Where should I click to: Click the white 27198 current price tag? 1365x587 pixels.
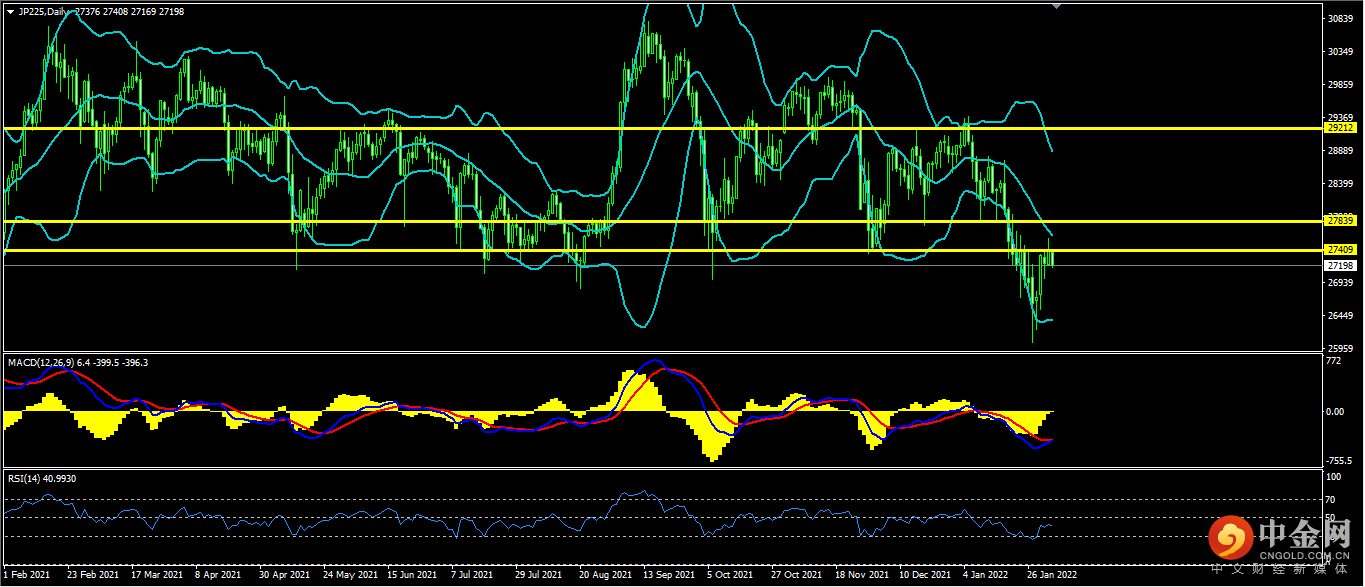1339,266
